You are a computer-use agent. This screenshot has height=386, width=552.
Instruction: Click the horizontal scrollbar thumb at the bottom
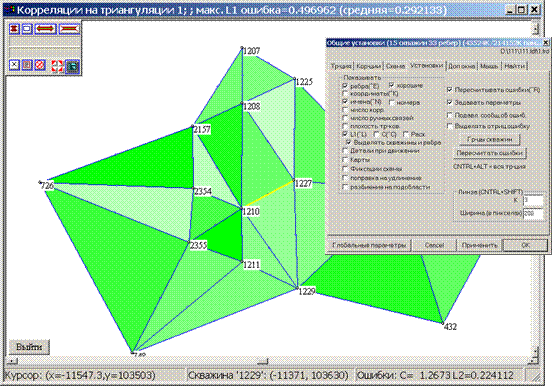tap(263, 361)
